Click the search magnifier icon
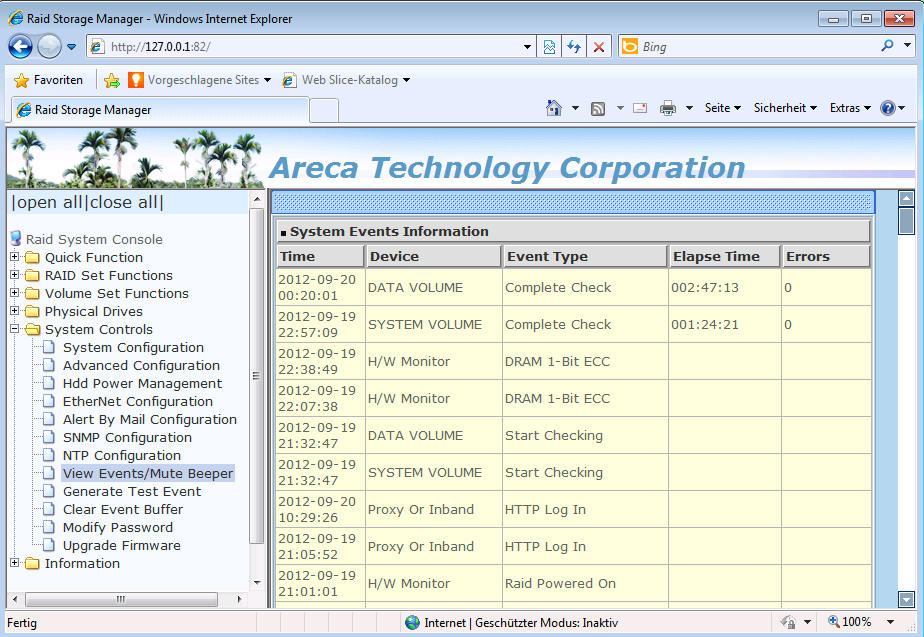This screenshot has height=637, width=924. (x=887, y=46)
